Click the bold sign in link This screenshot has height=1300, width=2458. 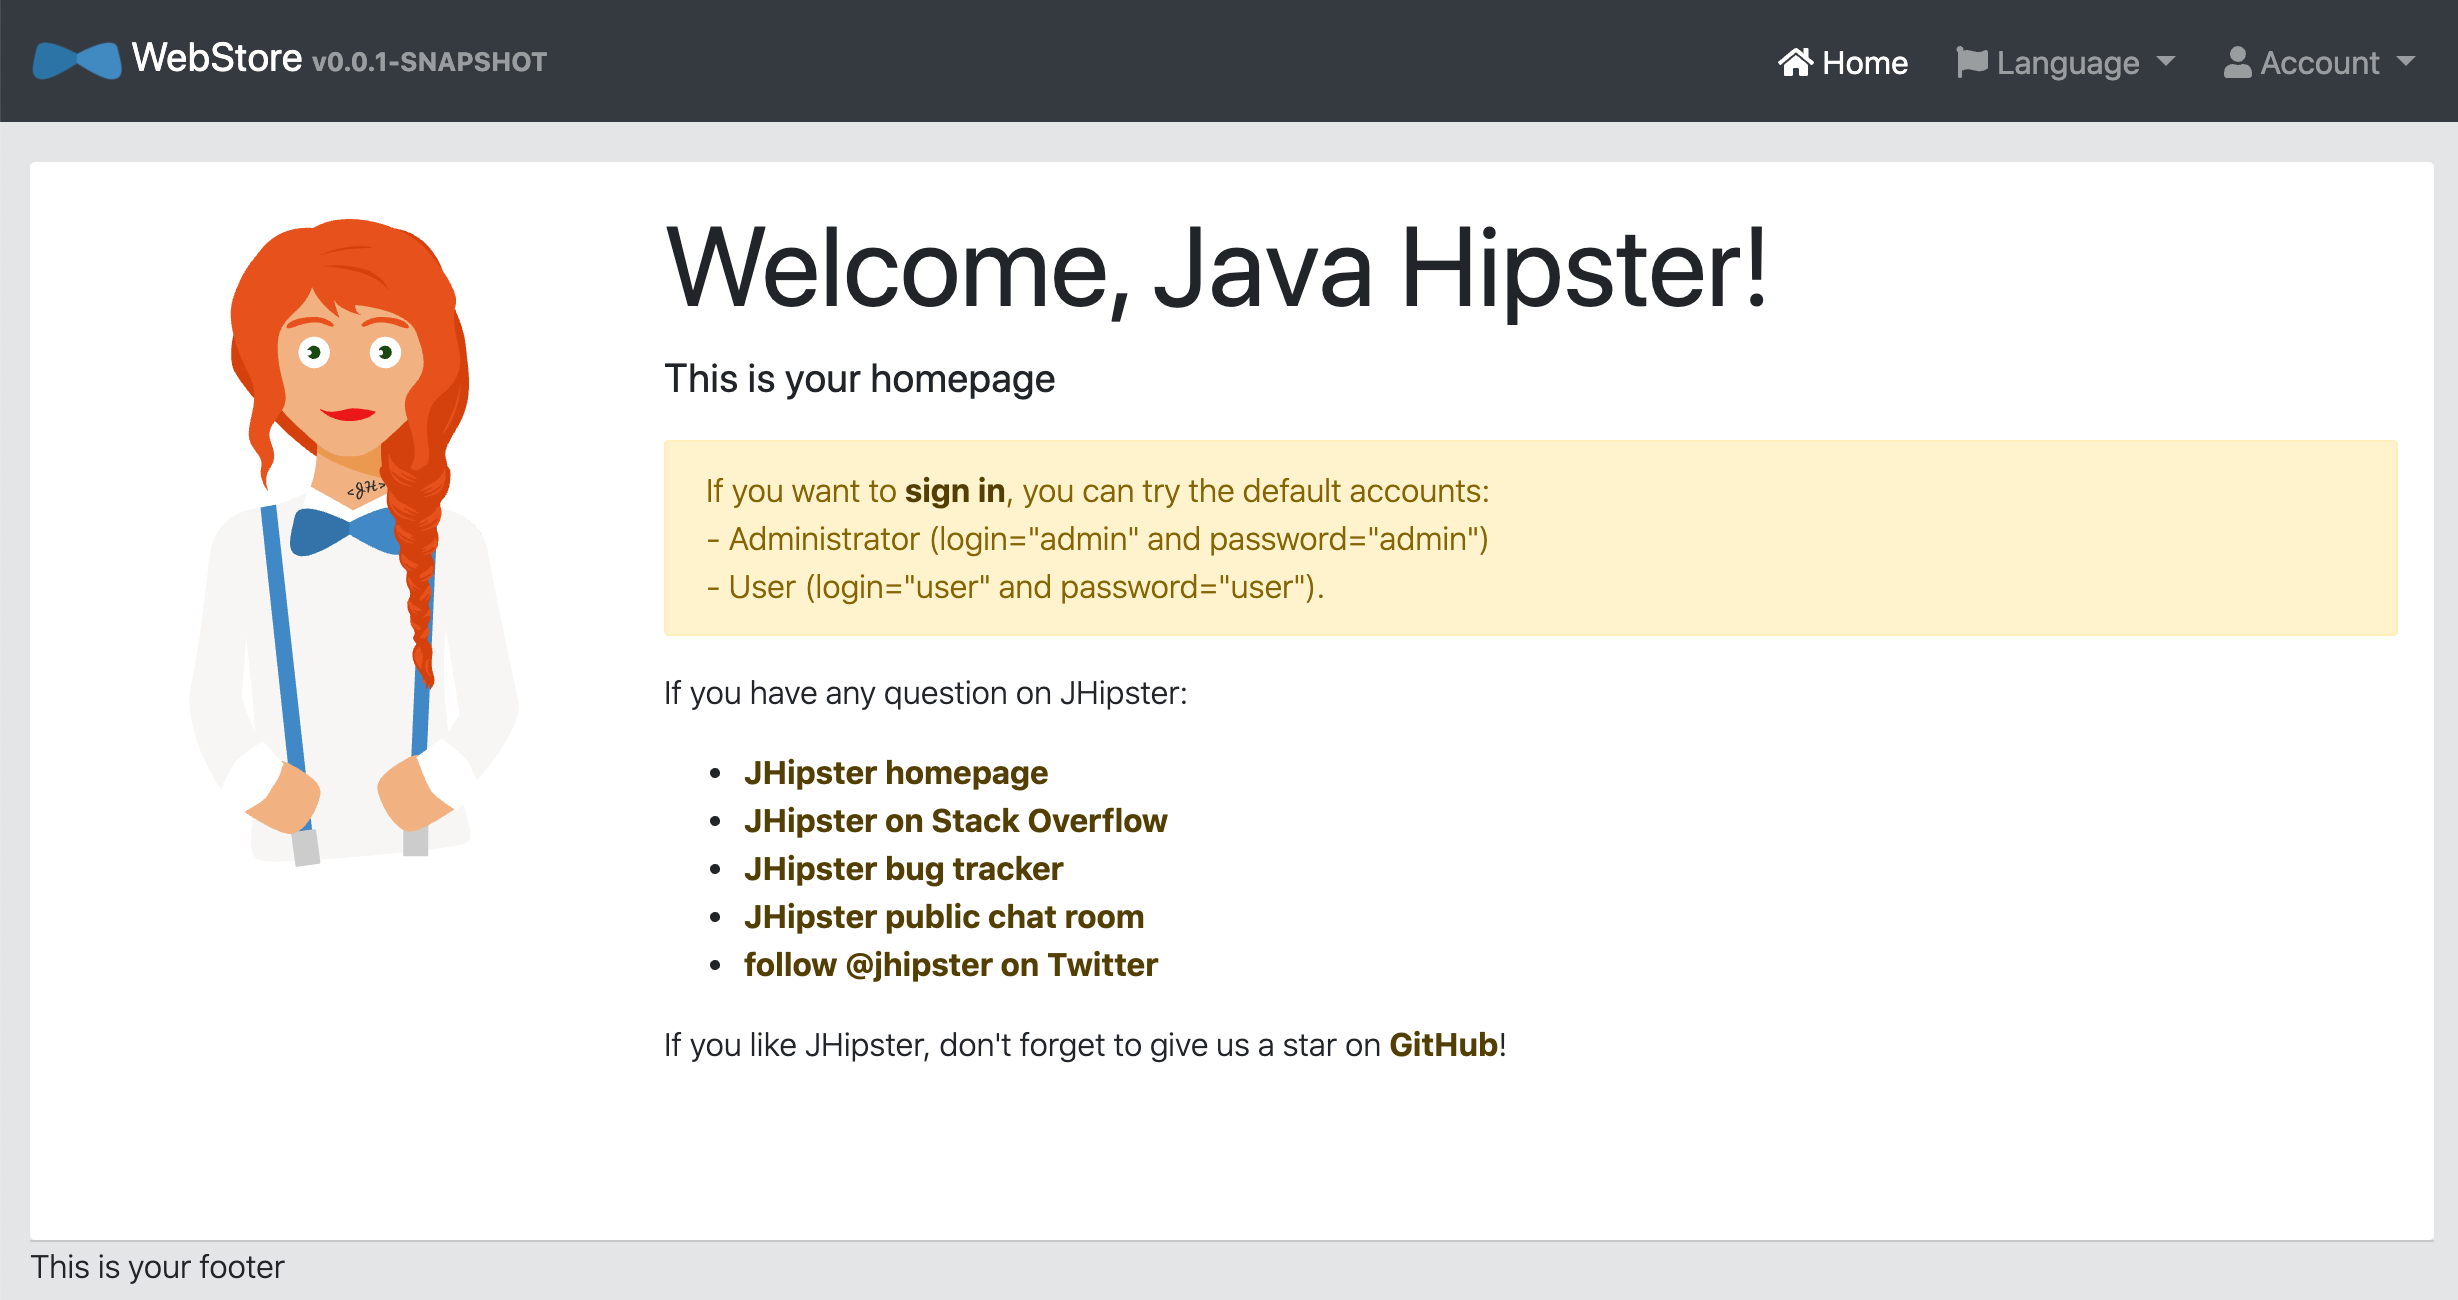[954, 491]
